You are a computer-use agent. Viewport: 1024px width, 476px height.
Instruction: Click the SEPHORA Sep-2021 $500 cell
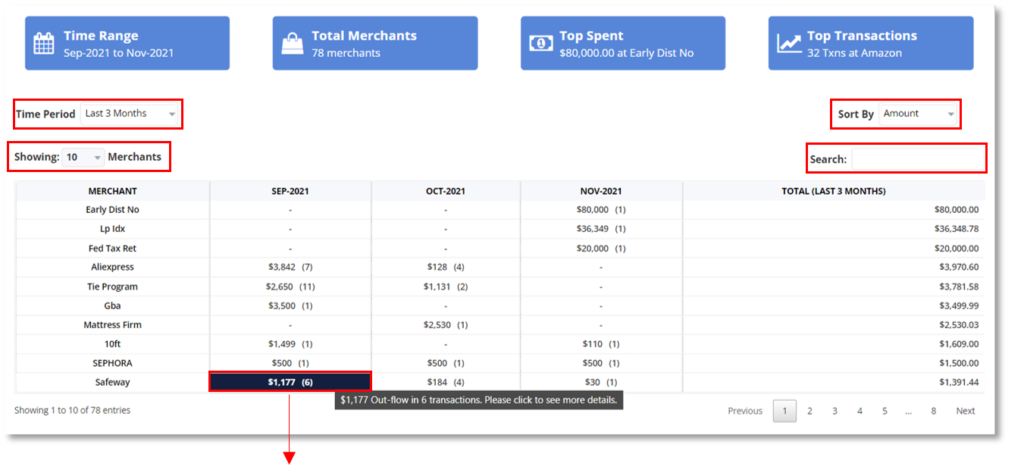(x=290, y=363)
